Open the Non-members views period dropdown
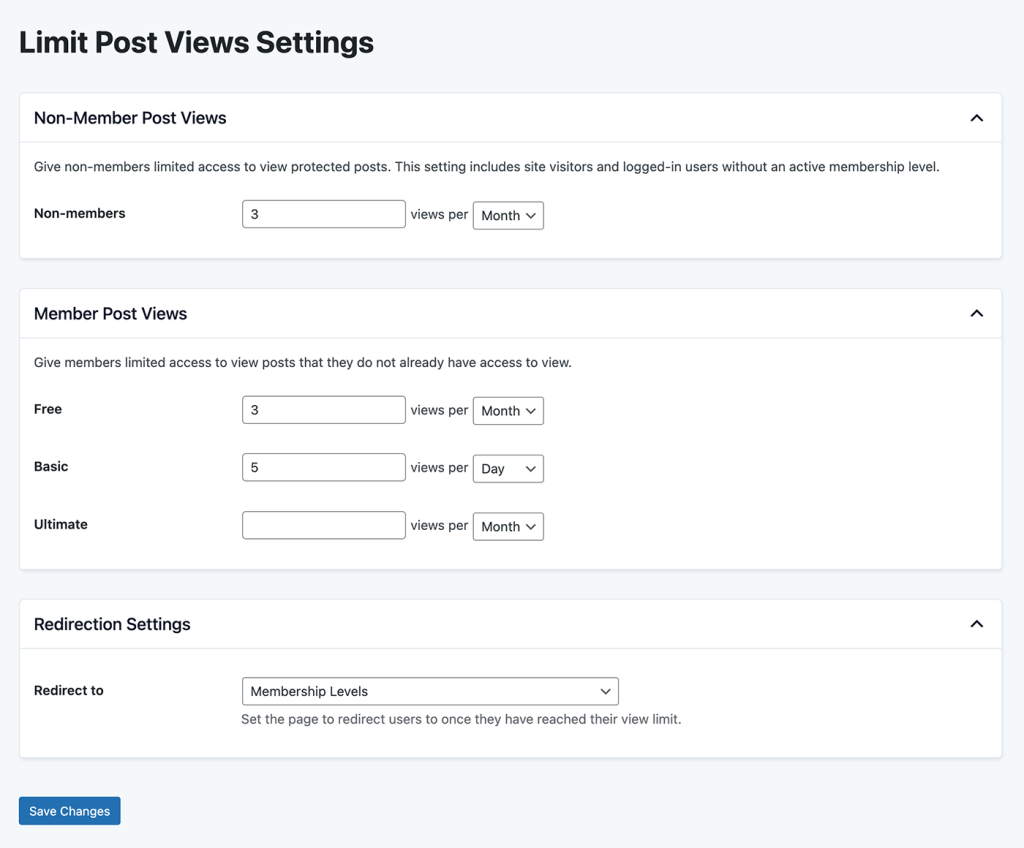 [x=508, y=215]
